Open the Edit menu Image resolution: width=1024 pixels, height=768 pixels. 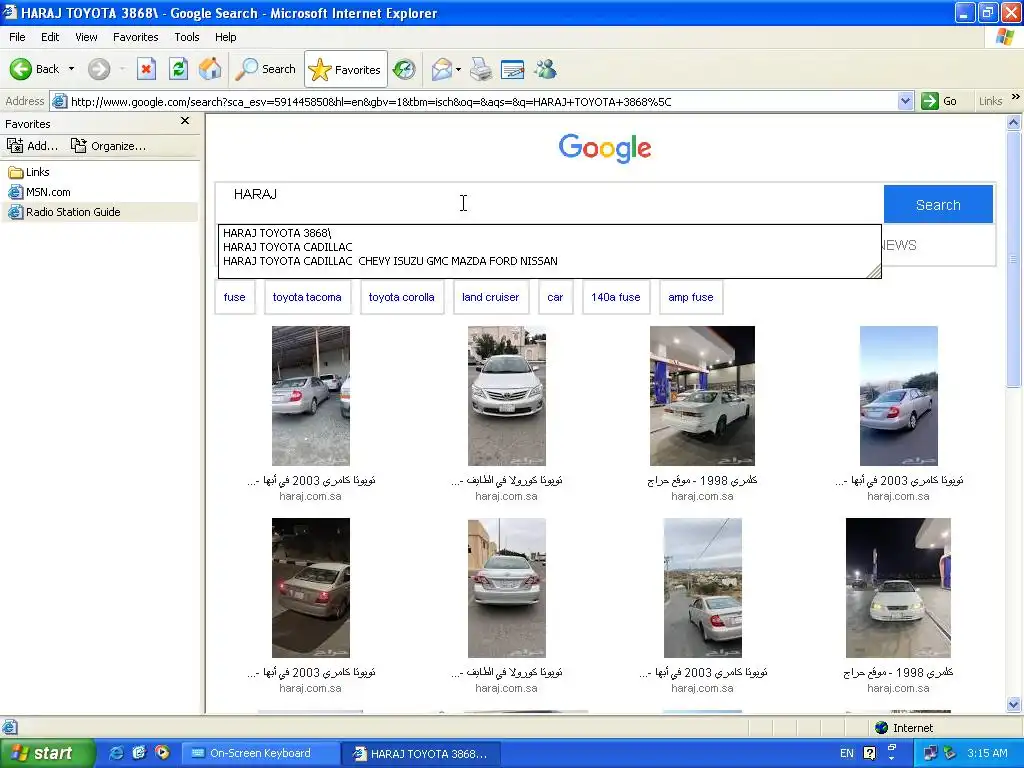click(50, 37)
